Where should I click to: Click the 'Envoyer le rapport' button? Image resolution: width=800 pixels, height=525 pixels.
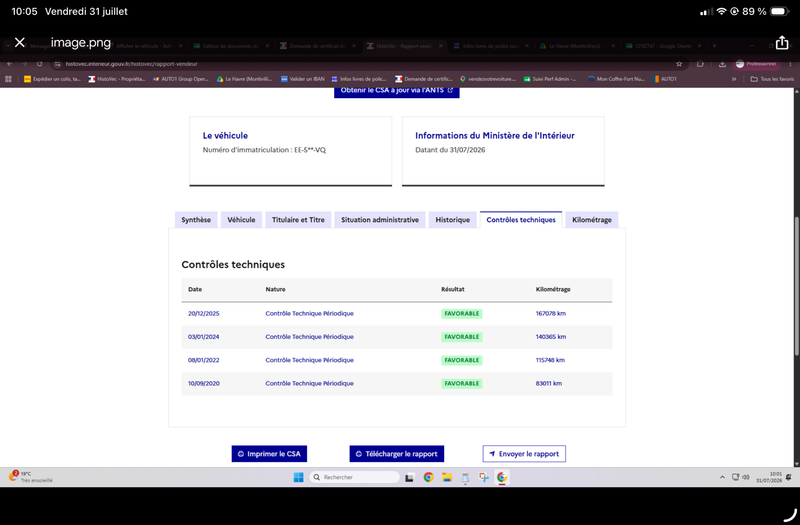click(x=524, y=454)
